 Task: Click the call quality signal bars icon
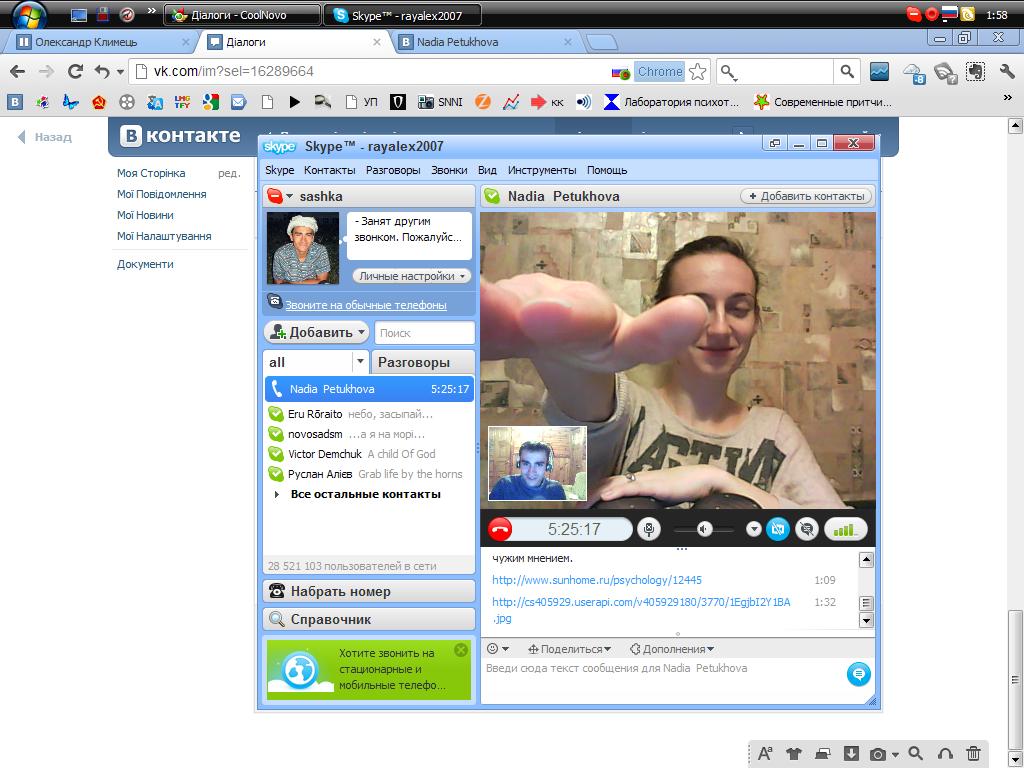tap(845, 529)
